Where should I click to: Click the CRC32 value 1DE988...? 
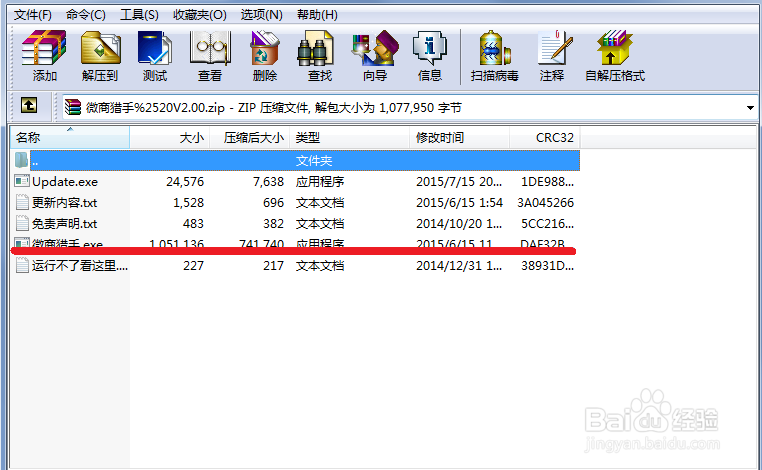coord(547,182)
